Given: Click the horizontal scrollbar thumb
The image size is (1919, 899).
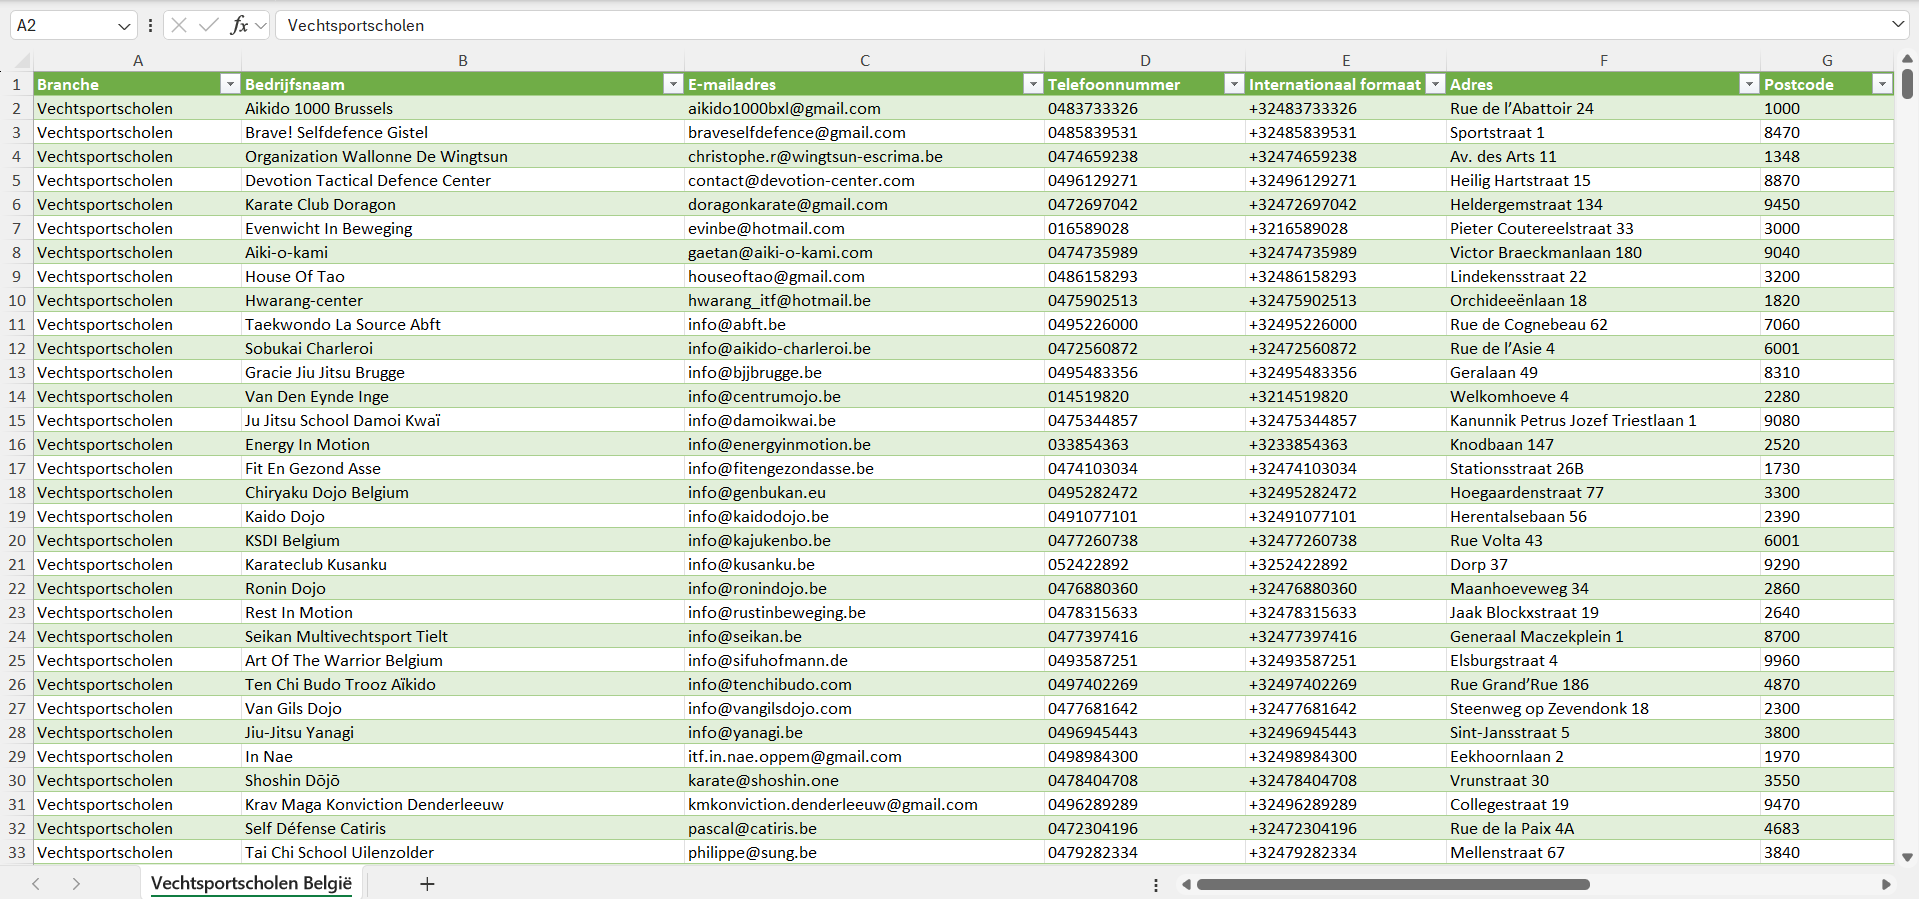Looking at the screenshot, I should tap(1392, 884).
